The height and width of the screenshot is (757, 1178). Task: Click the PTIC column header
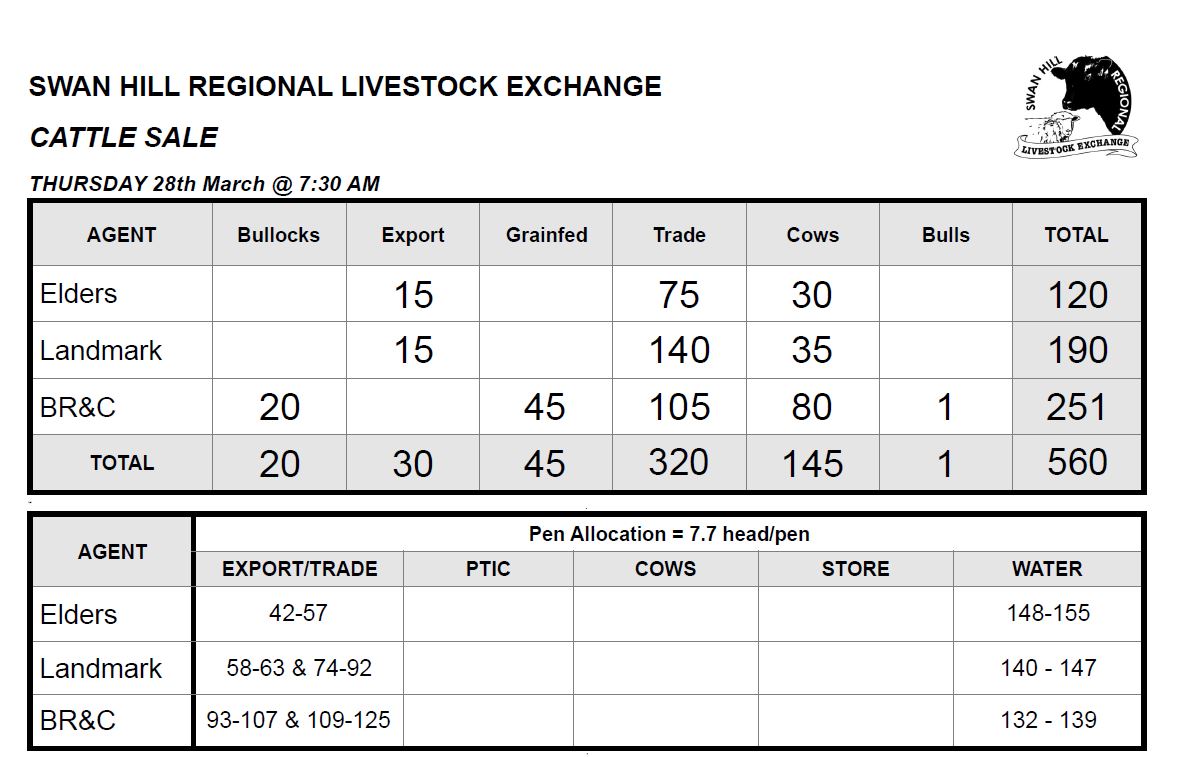pyautogui.click(x=488, y=569)
